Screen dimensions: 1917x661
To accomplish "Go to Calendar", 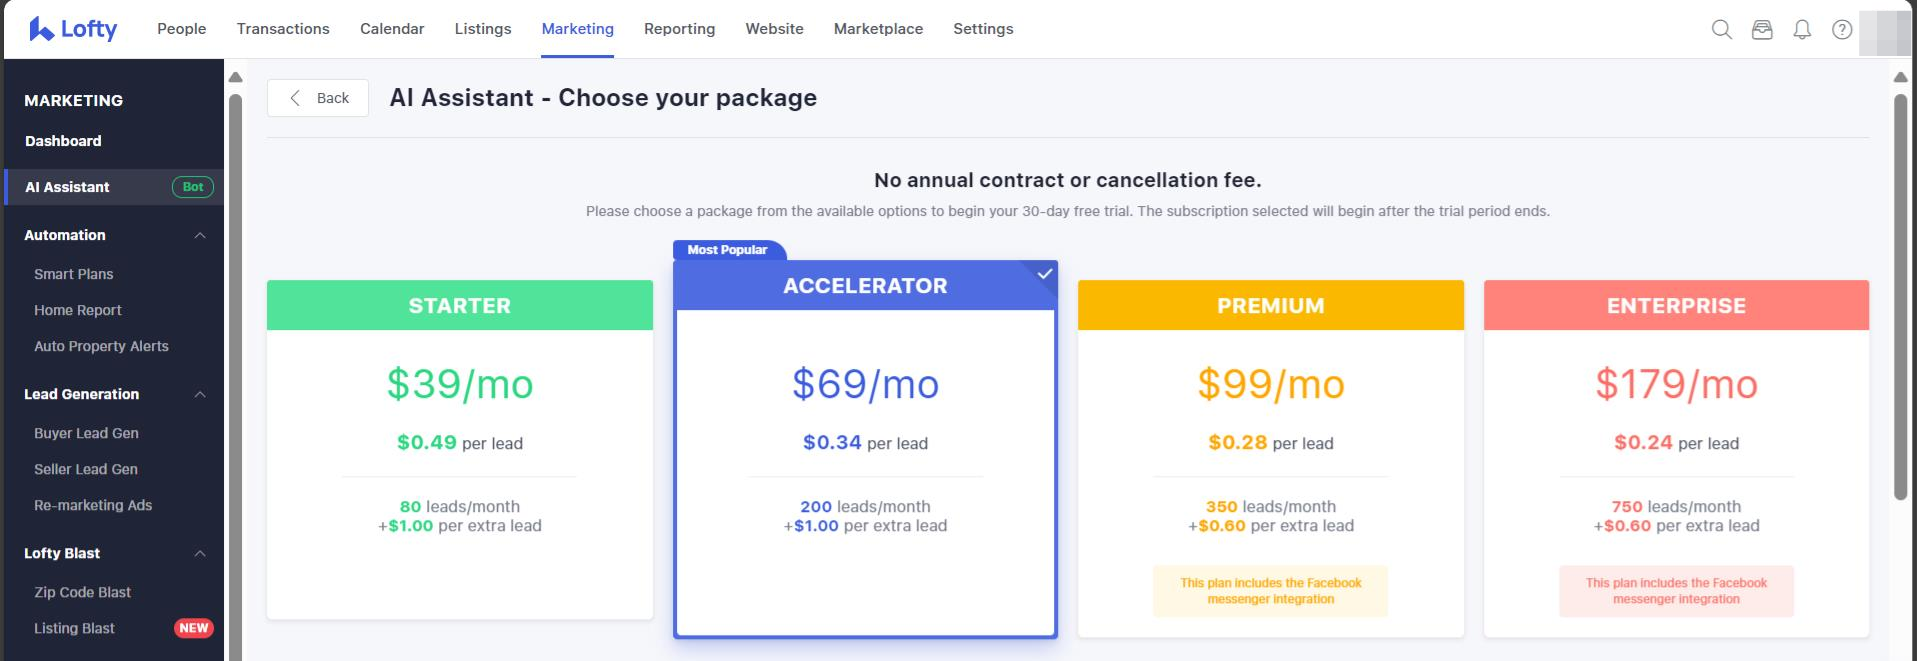I will pos(392,29).
